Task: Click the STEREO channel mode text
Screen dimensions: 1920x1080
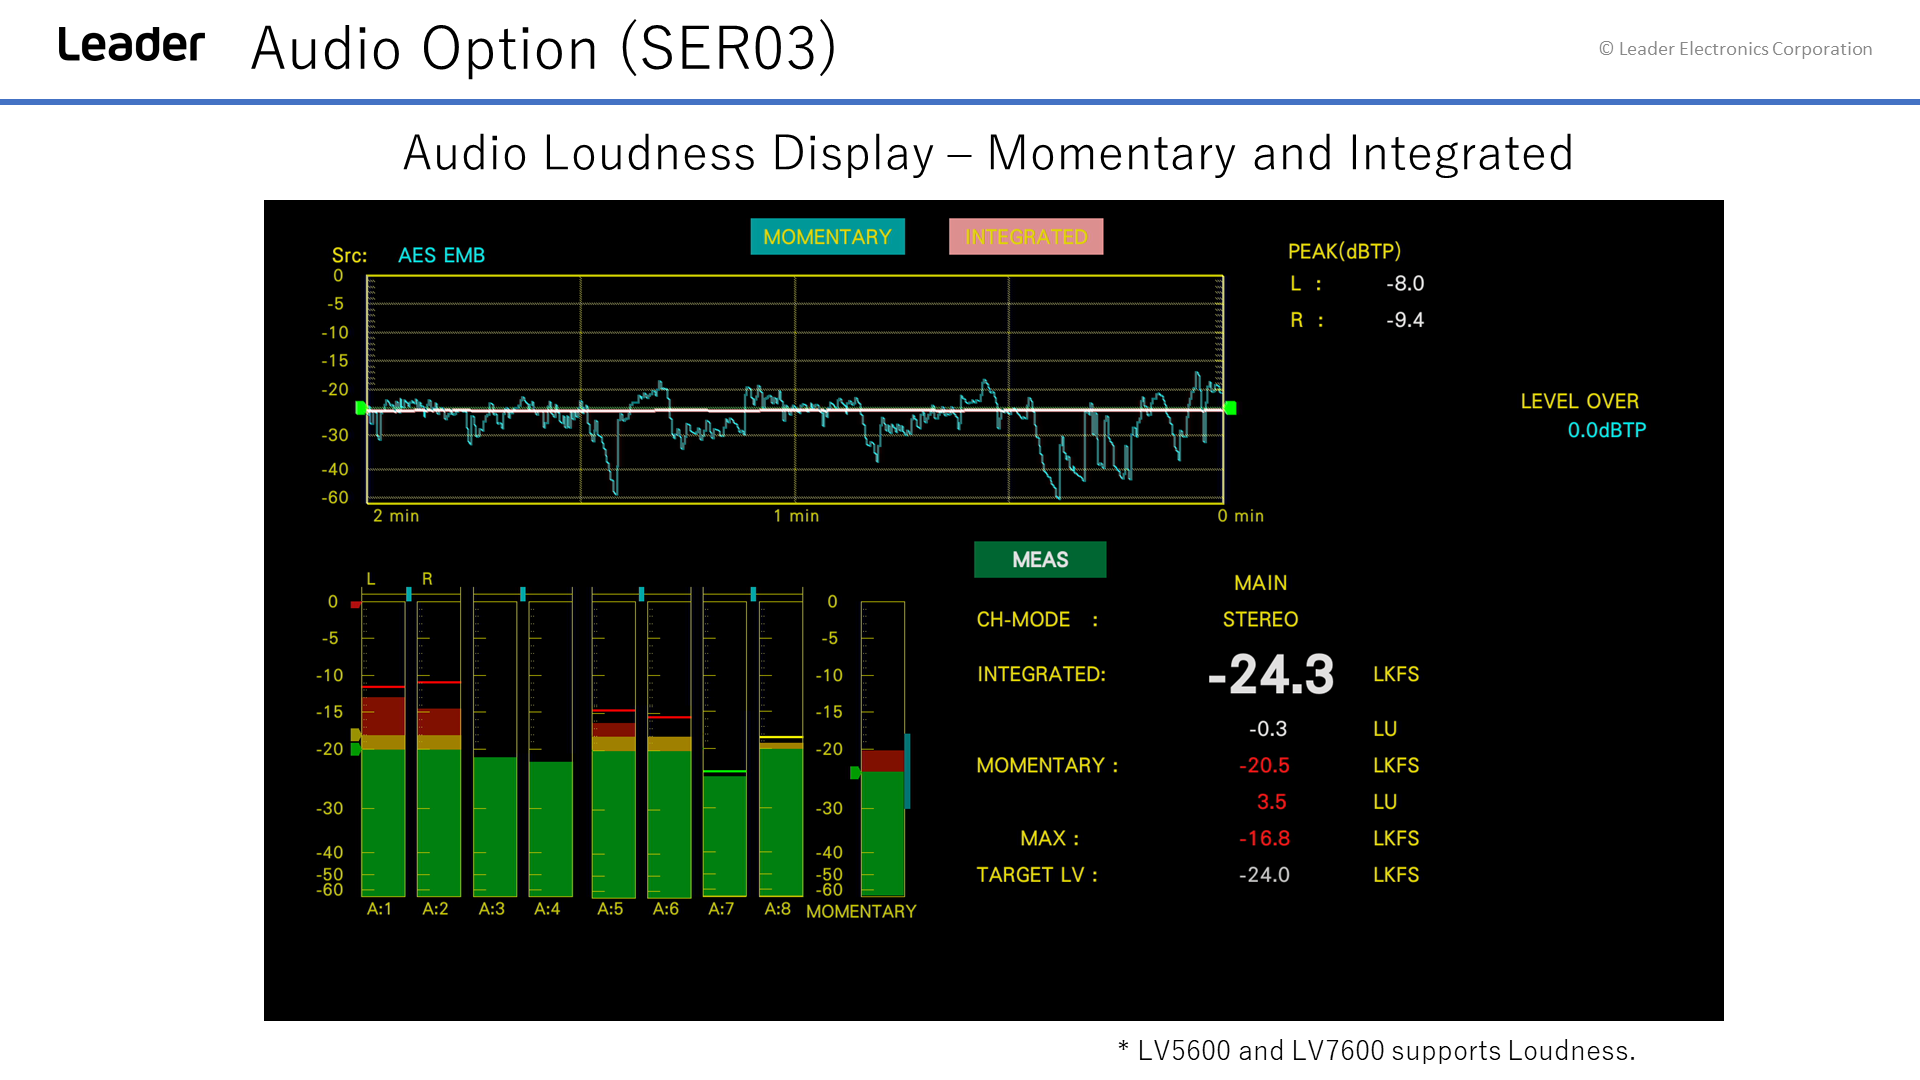Action: [1260, 620]
